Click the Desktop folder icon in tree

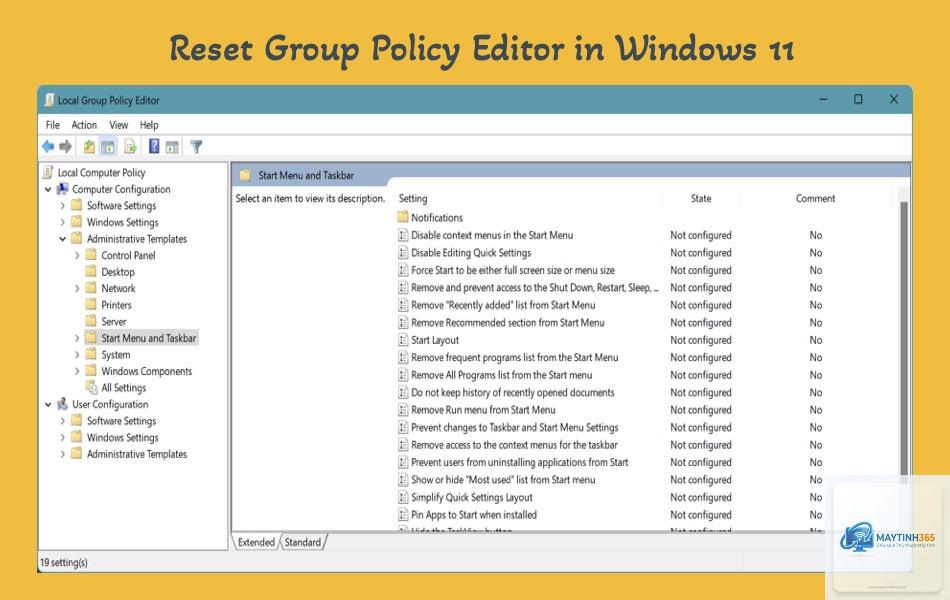coord(91,271)
